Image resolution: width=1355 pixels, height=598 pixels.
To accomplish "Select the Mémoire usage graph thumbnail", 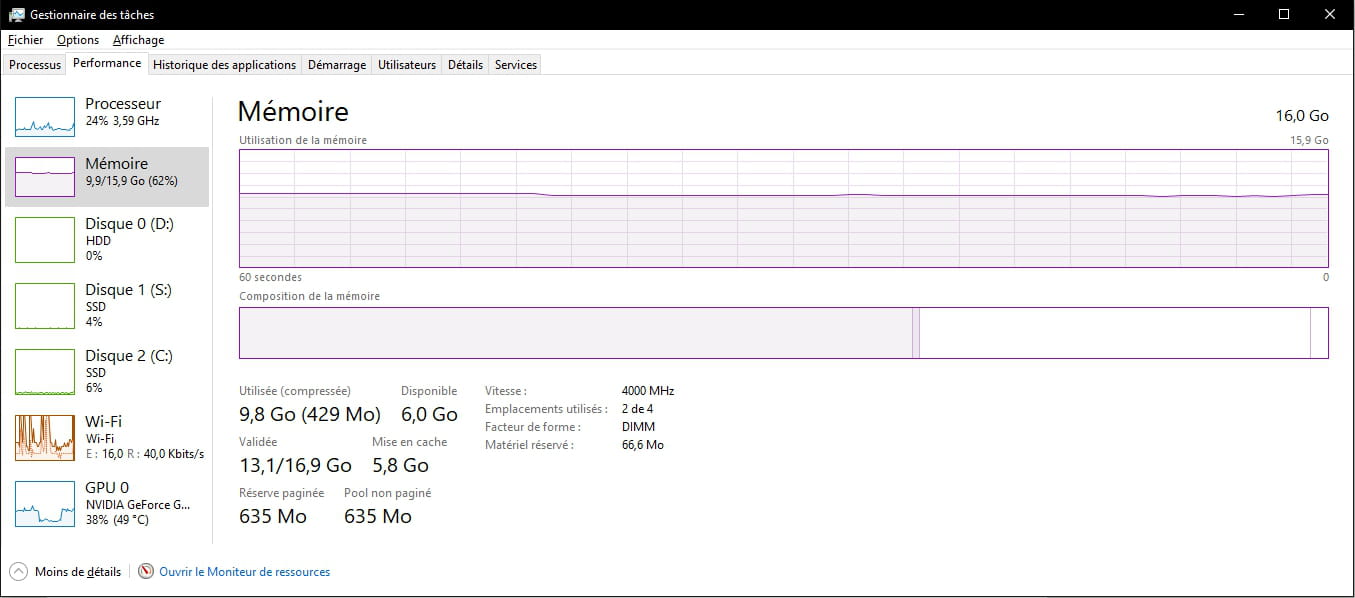I will (x=45, y=177).
